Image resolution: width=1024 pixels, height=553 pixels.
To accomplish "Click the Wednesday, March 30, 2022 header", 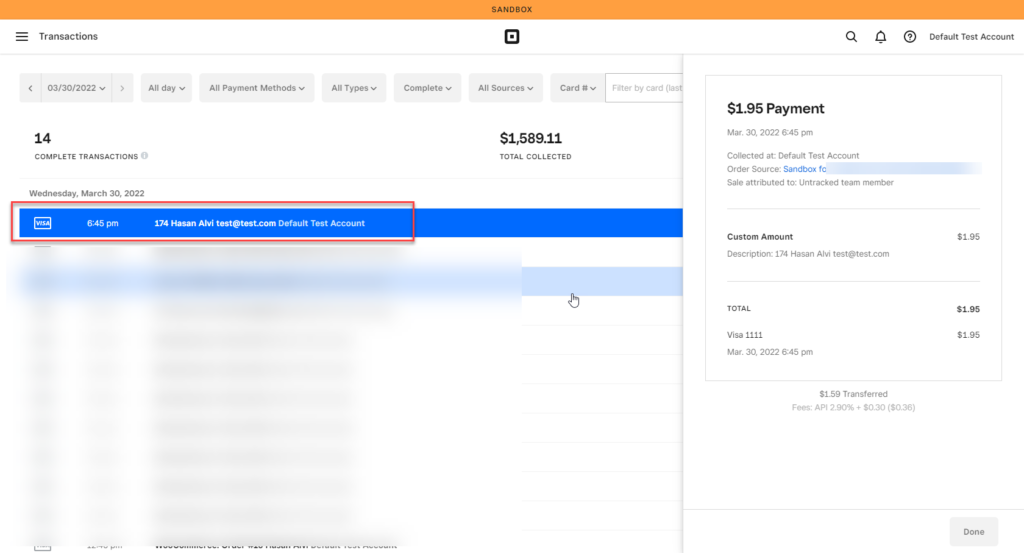I will tap(86, 193).
